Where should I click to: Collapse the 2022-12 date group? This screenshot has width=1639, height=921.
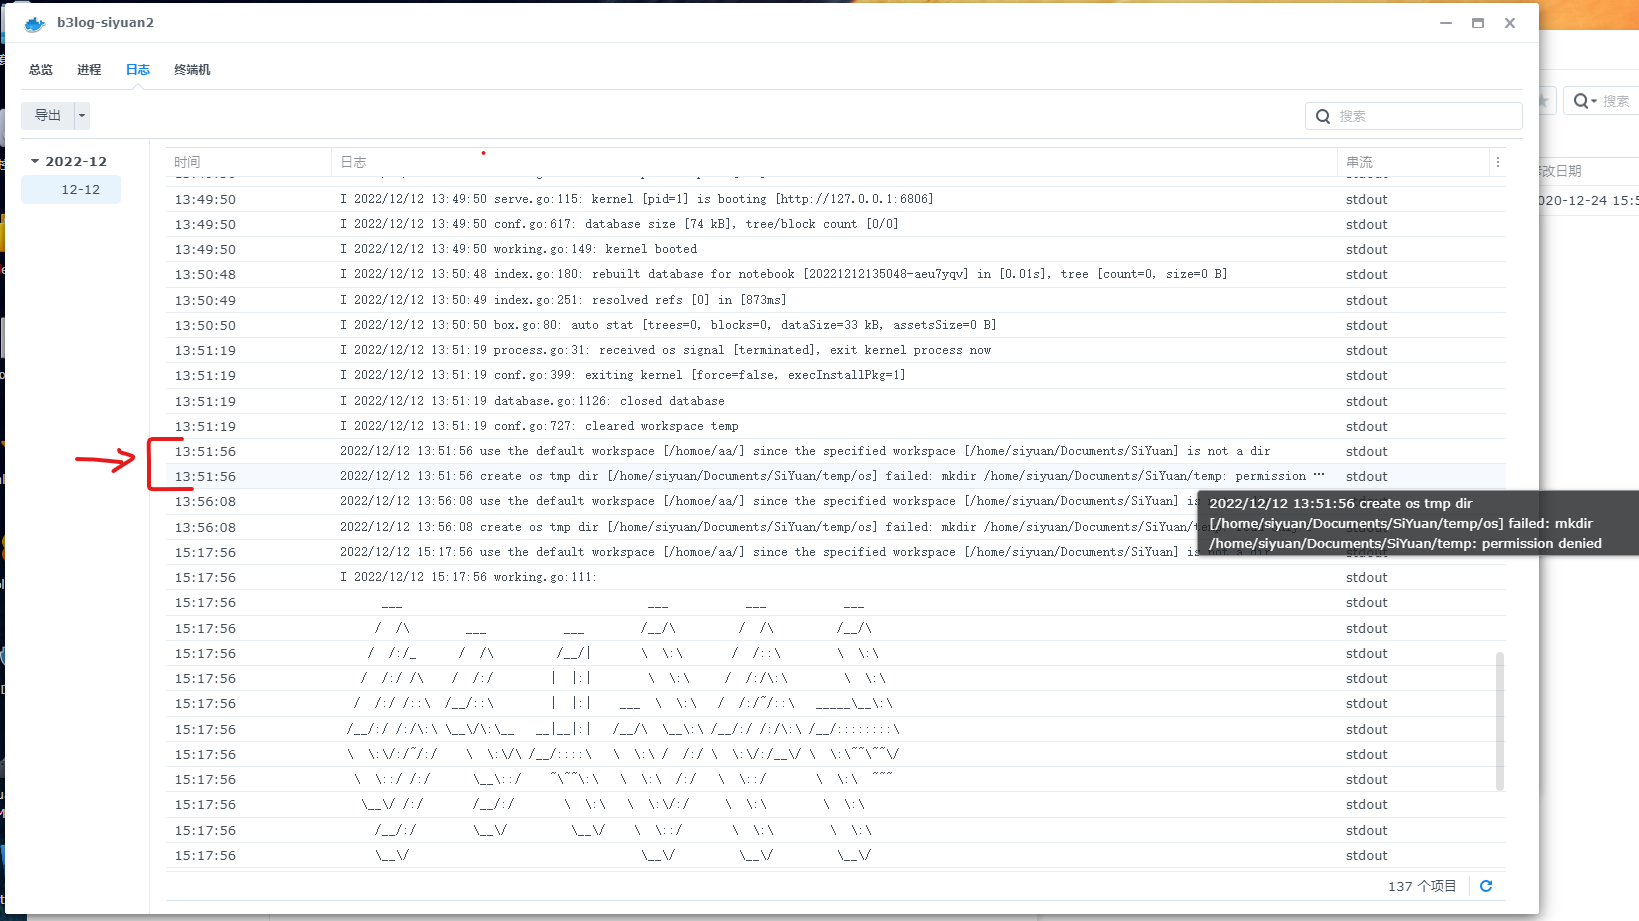click(36, 161)
